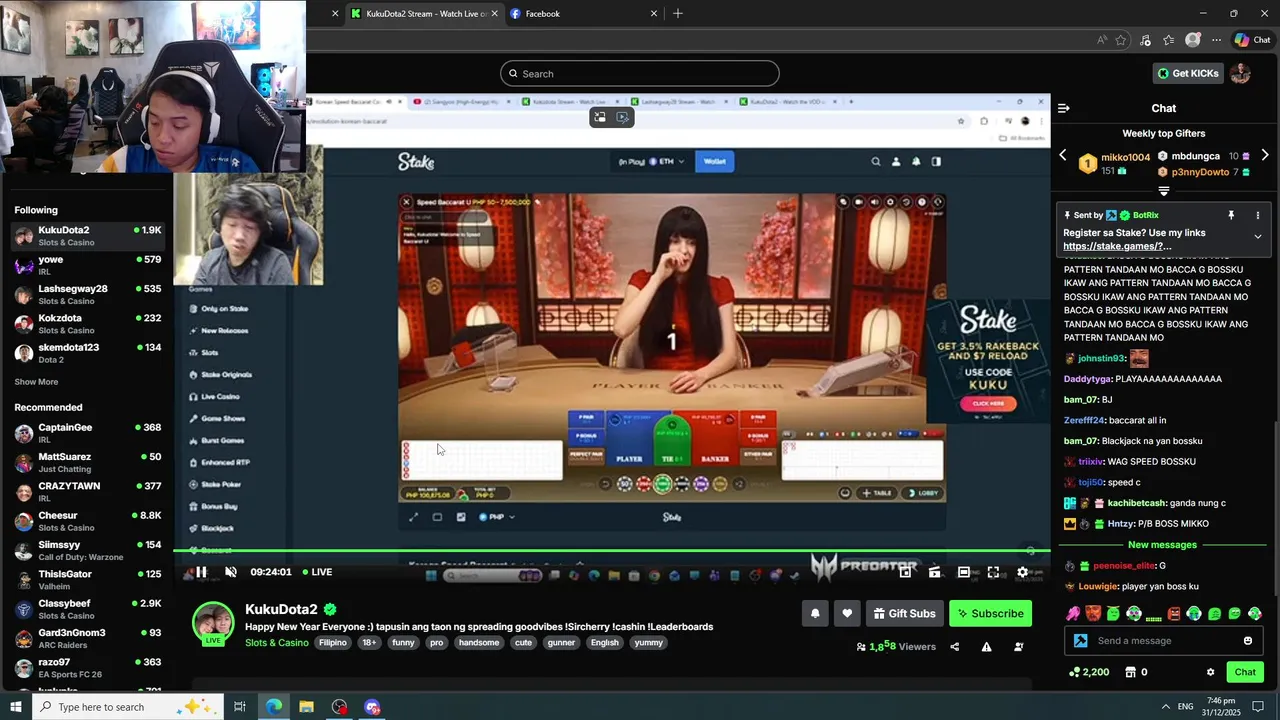Image resolution: width=1280 pixels, height=720 pixels.
Task: Click the Windows taskbar search box
Action: [x=128, y=707]
